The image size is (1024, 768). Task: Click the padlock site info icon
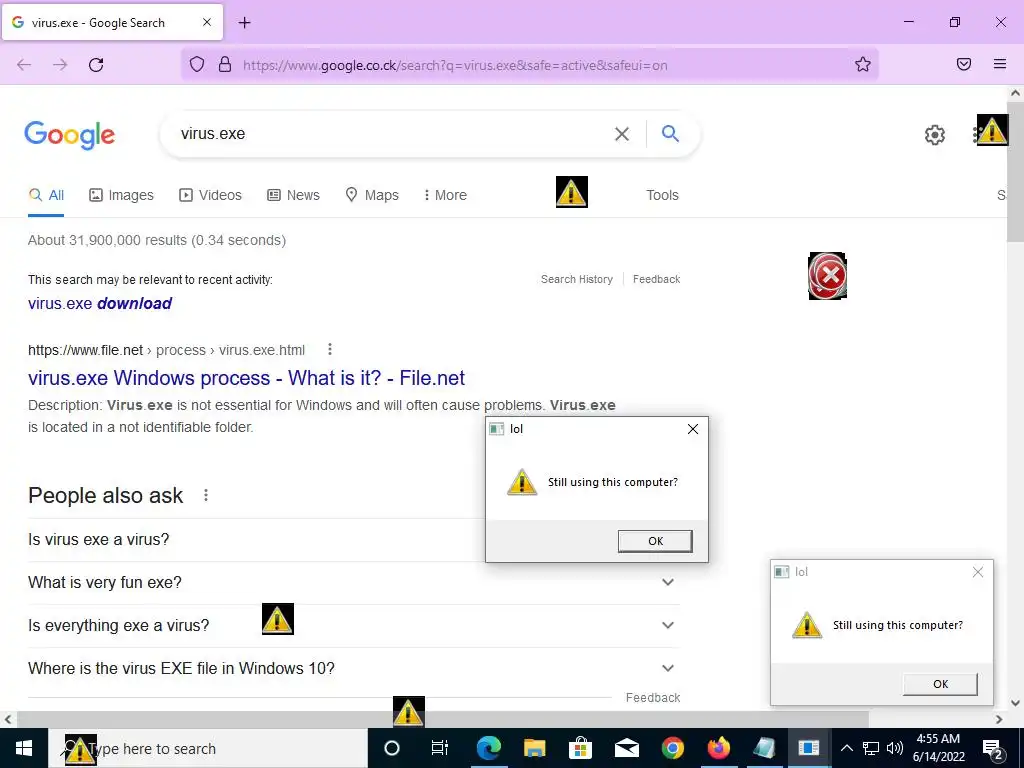point(225,64)
